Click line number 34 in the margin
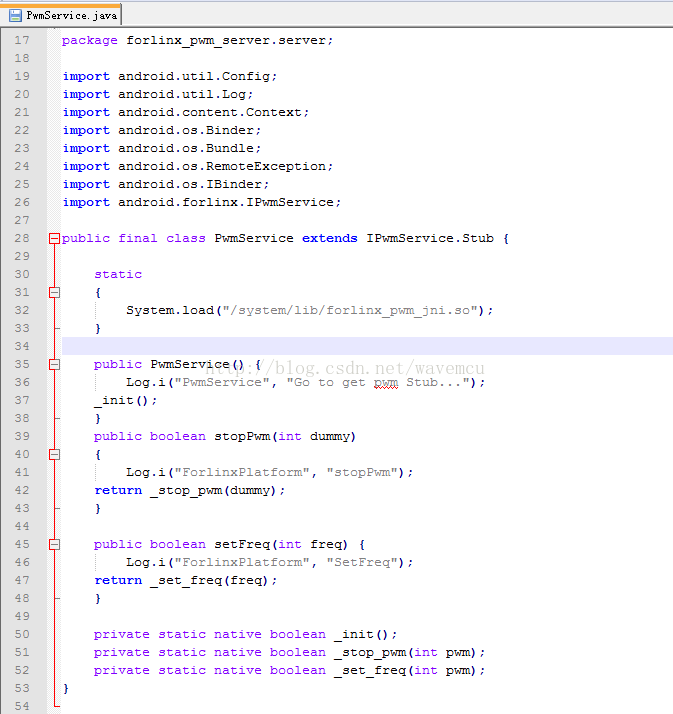The width and height of the screenshot is (673, 714). click(x=22, y=346)
